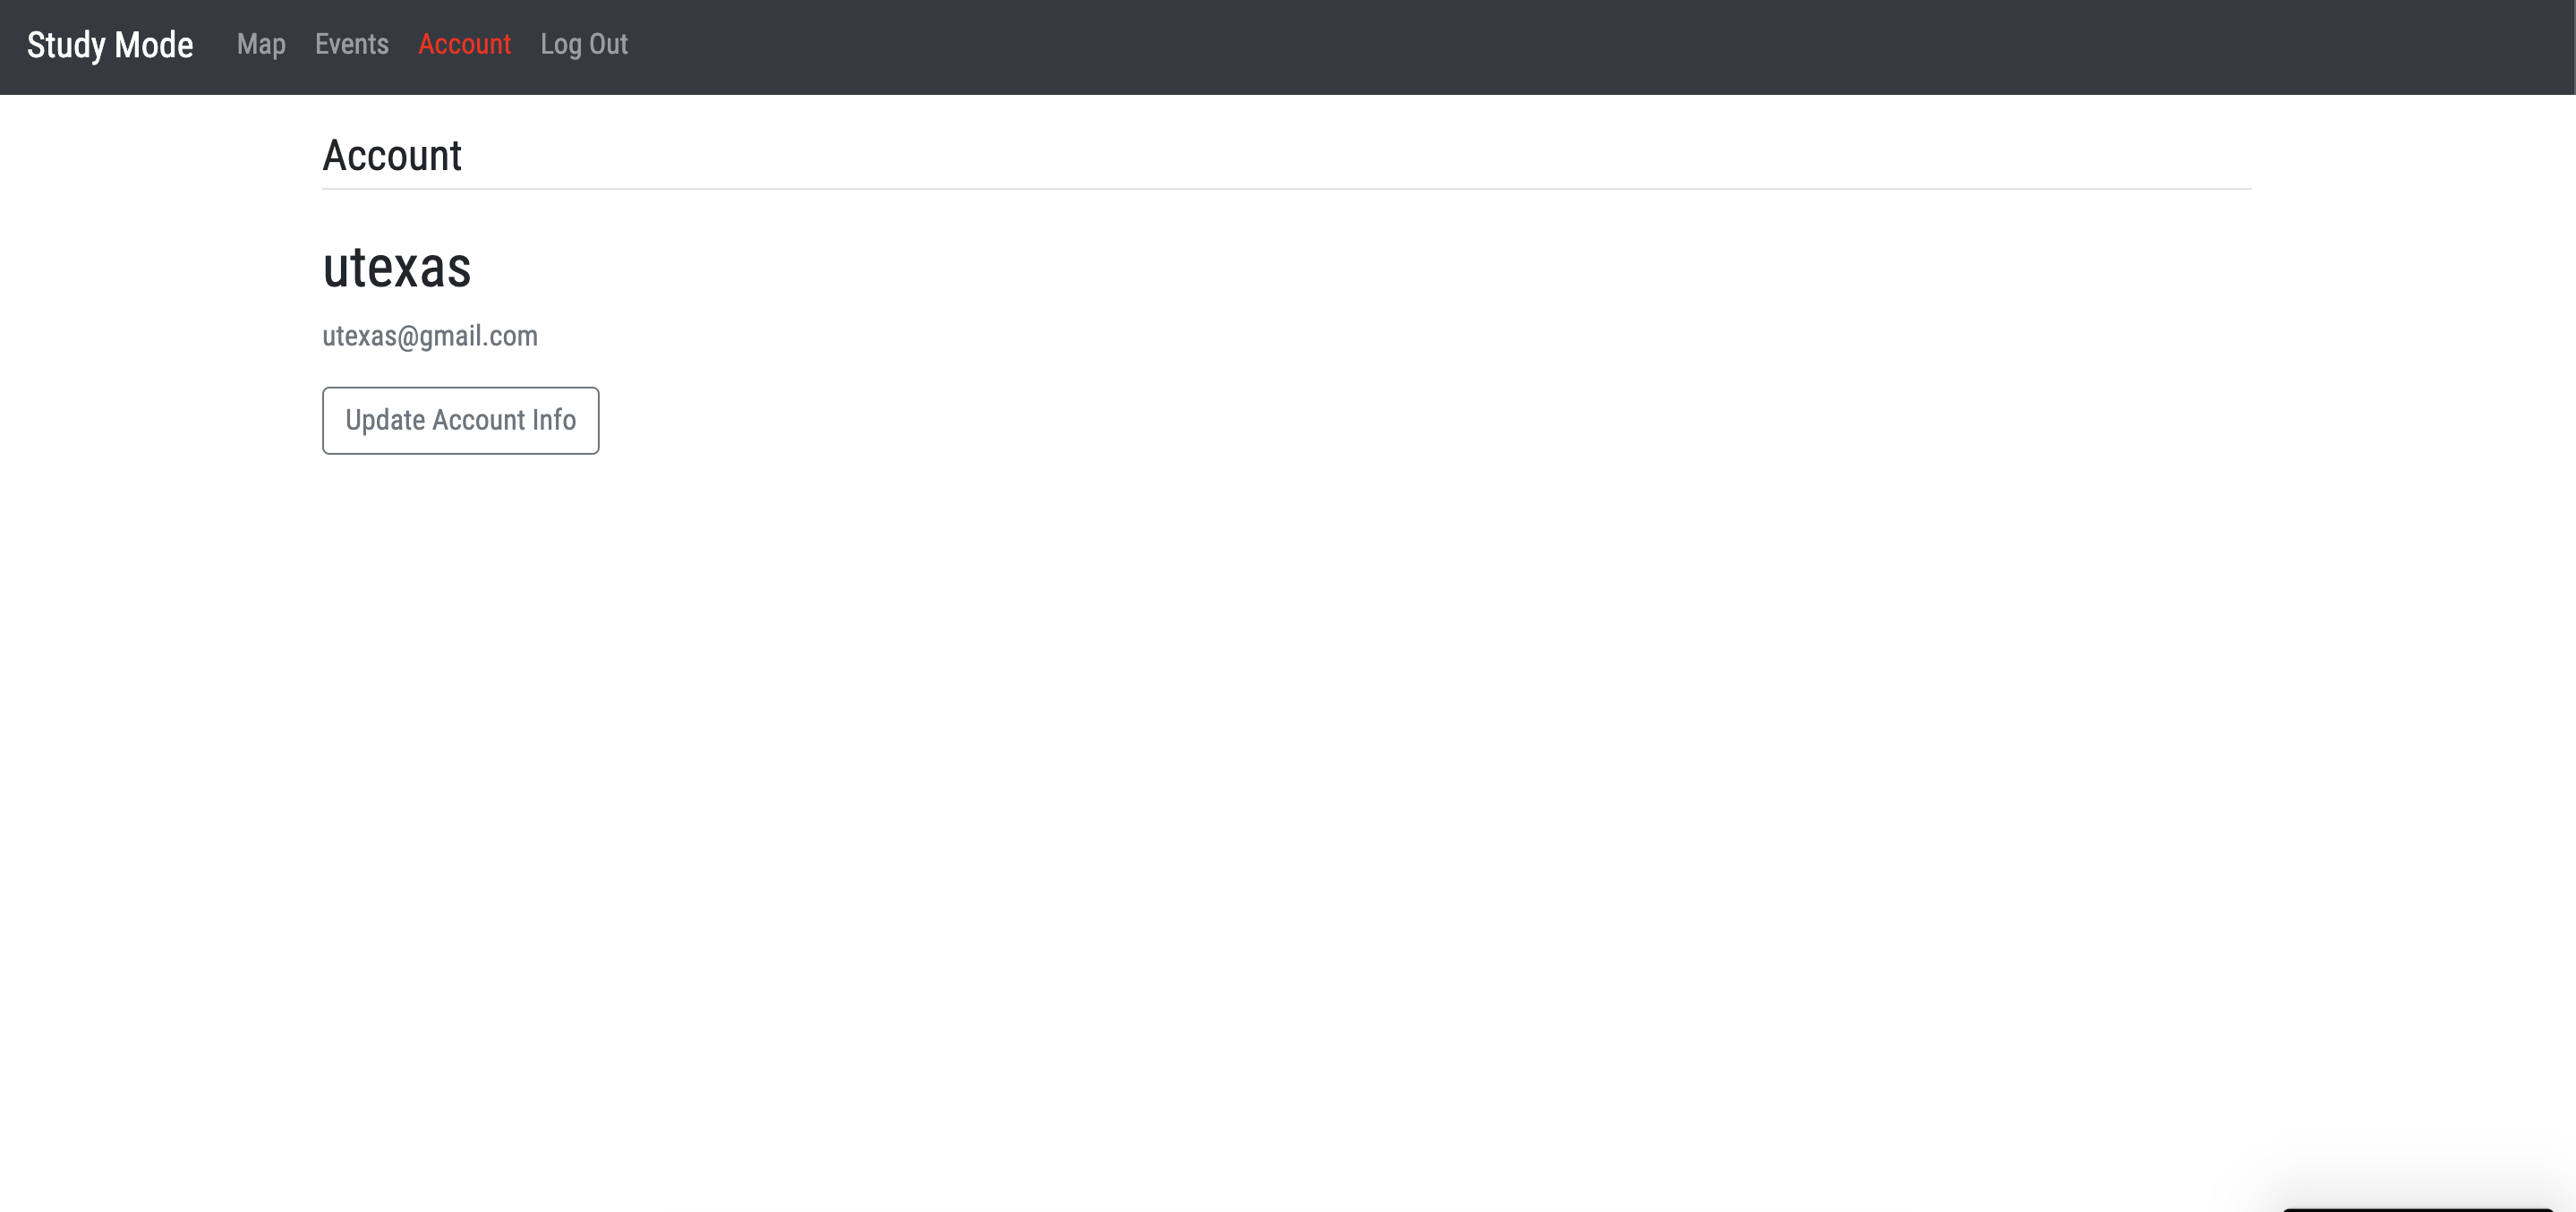
Task: Click the Study Mode brand title
Action: point(110,45)
